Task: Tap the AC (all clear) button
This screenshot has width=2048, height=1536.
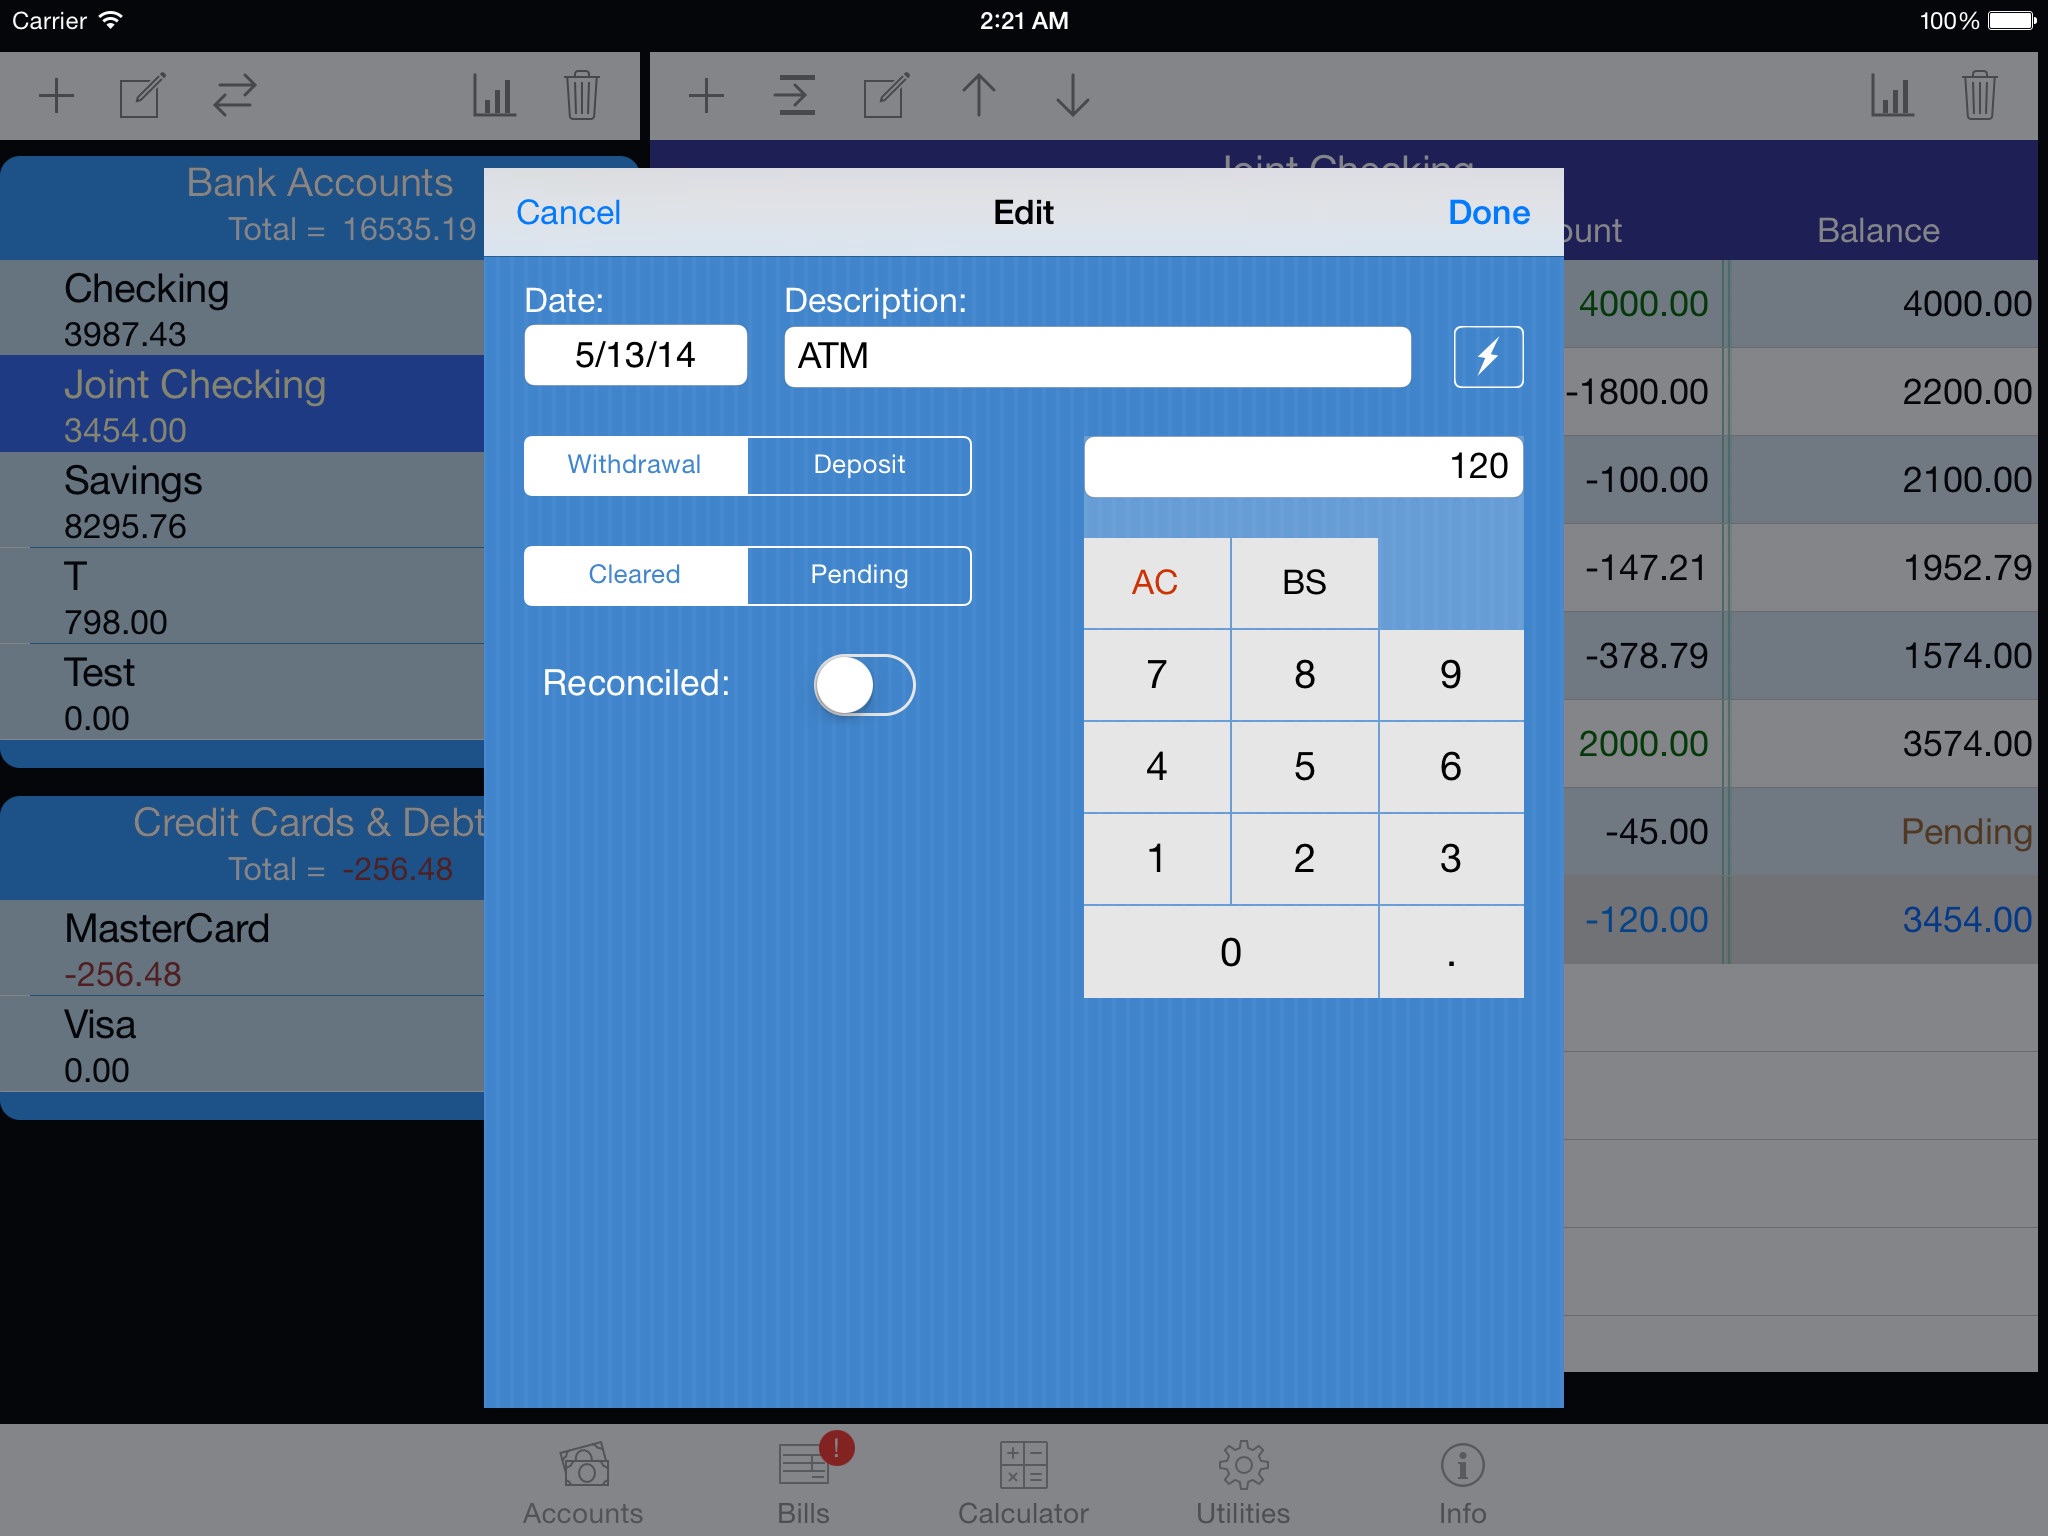Action: [1159, 582]
